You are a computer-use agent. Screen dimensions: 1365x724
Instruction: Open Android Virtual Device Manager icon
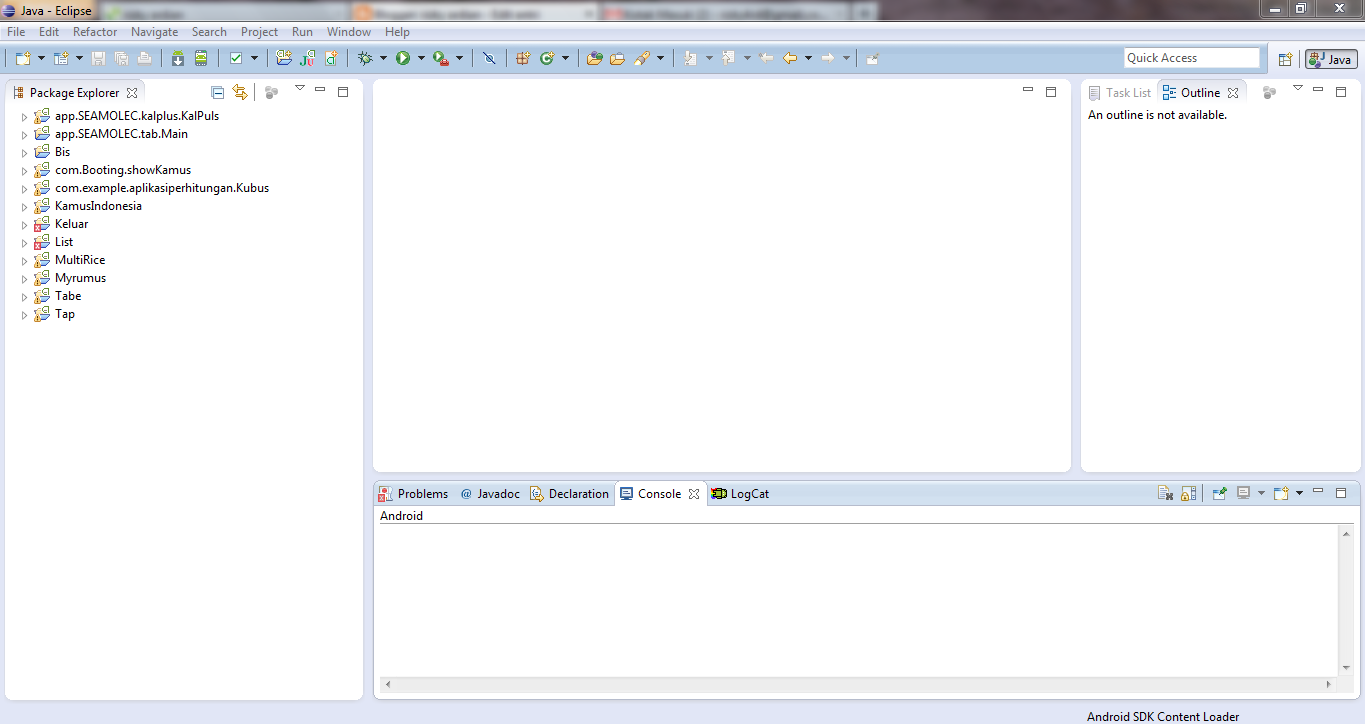point(201,59)
